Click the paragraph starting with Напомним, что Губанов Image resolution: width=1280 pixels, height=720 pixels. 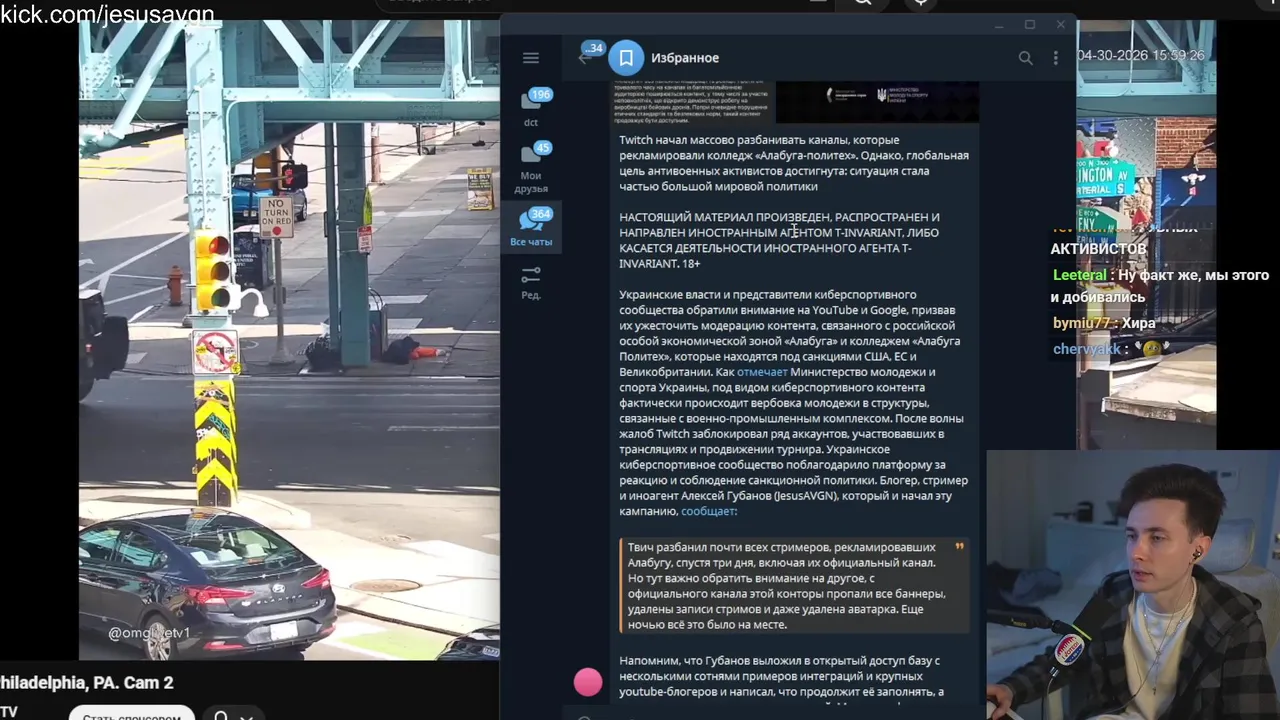coord(782,676)
